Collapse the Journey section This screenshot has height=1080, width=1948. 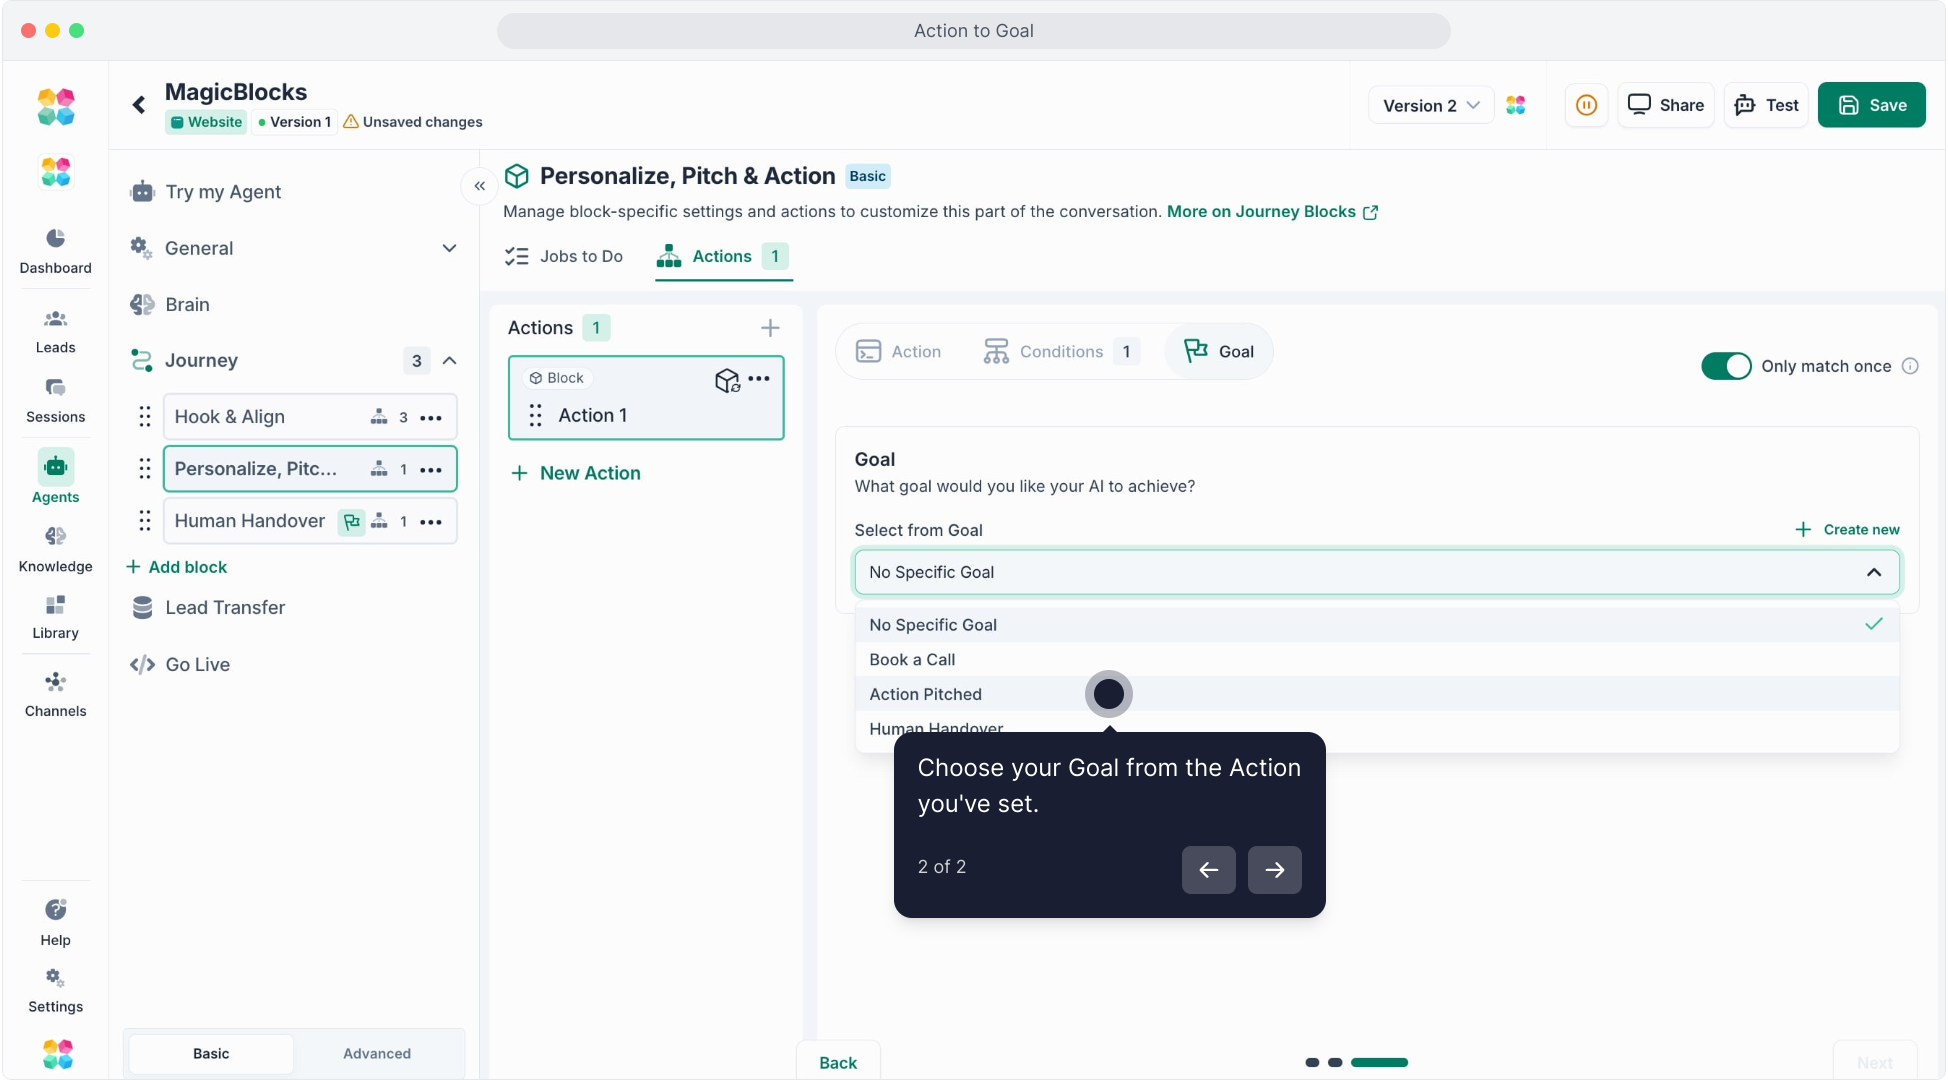[450, 361]
